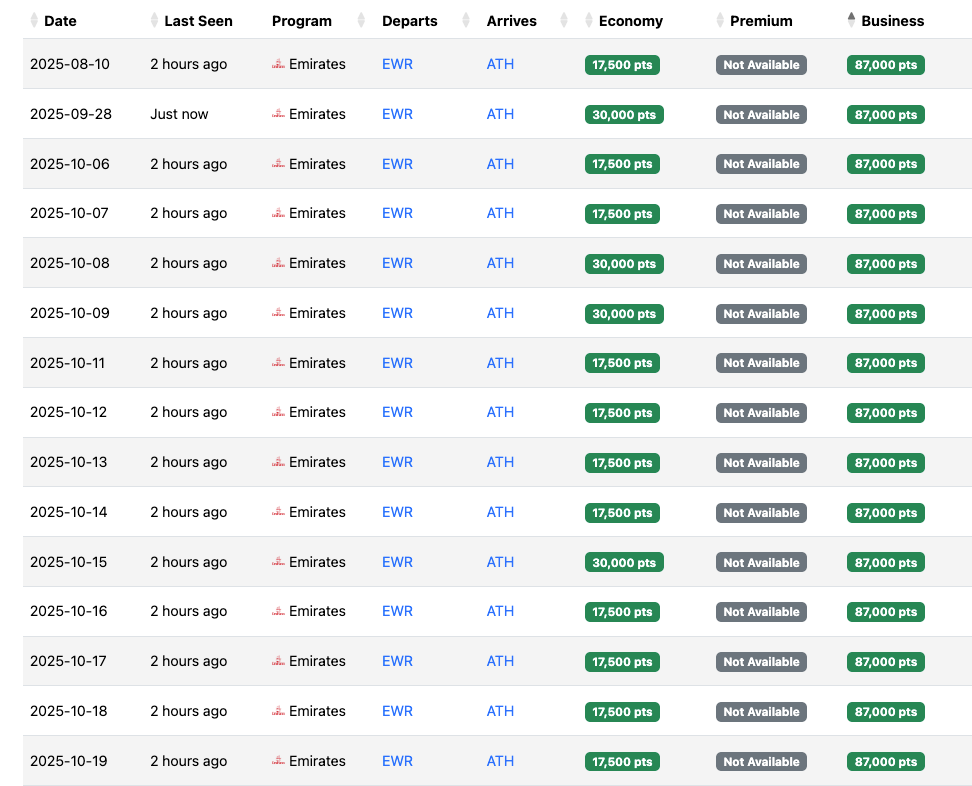The width and height of the screenshot is (972, 786).
Task: Click Premium Not Available badge on 2025-10-16
Action: click(x=761, y=612)
